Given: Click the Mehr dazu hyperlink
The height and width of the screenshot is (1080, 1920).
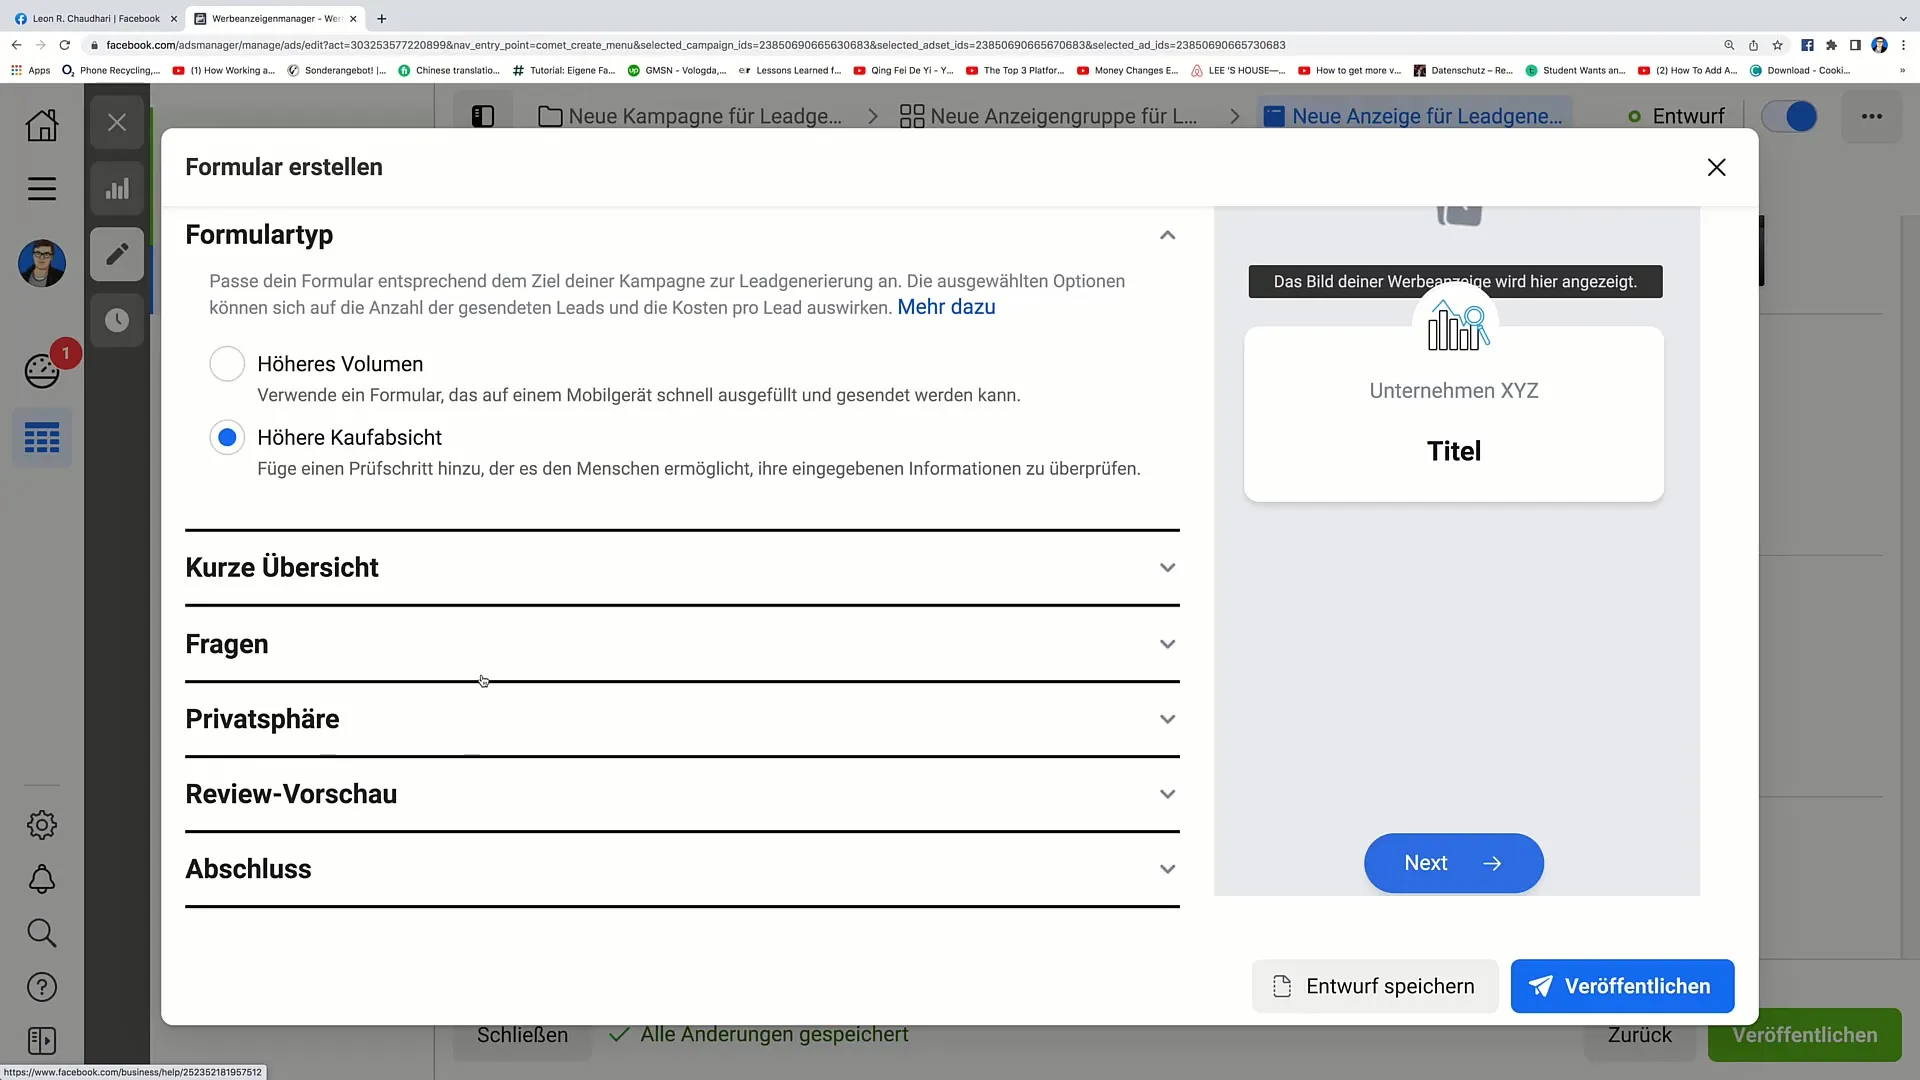Looking at the screenshot, I should click(947, 306).
